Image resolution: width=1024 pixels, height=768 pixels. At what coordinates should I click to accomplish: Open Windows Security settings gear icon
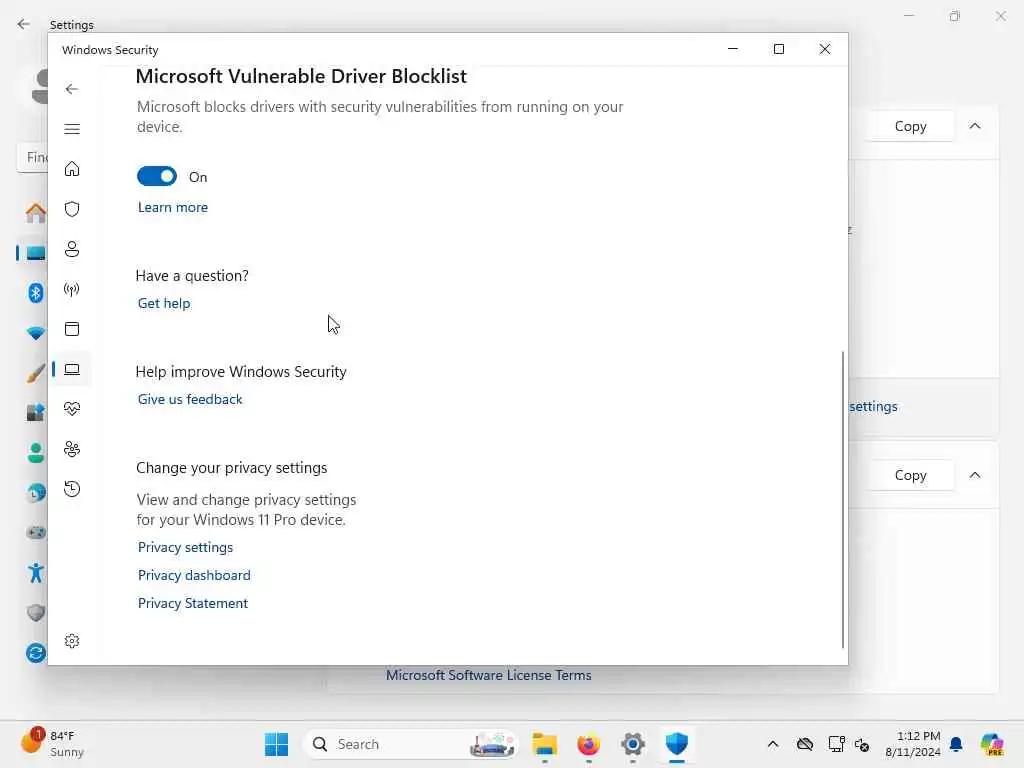point(72,641)
